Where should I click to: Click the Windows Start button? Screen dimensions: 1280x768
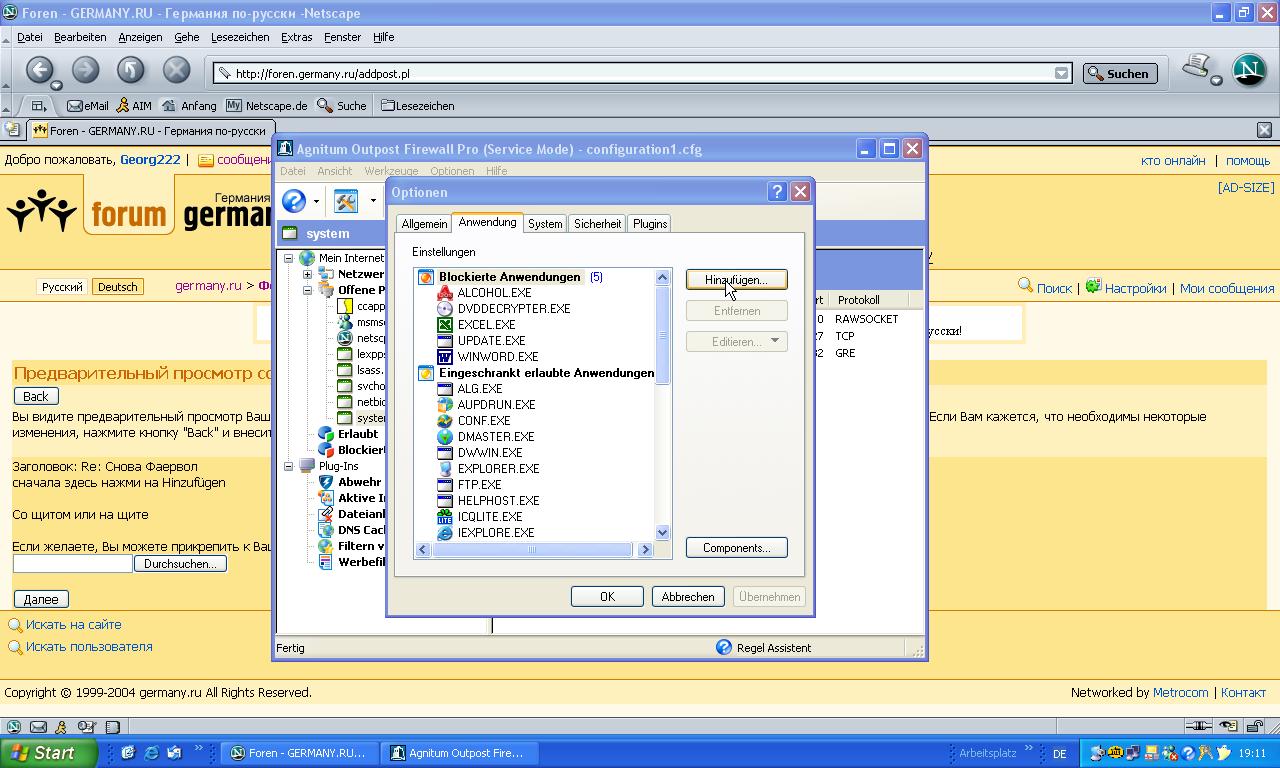tap(48, 753)
